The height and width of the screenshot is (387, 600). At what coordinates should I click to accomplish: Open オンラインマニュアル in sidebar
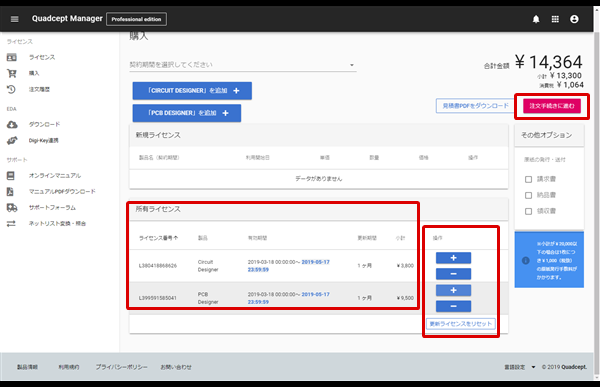click(55, 176)
